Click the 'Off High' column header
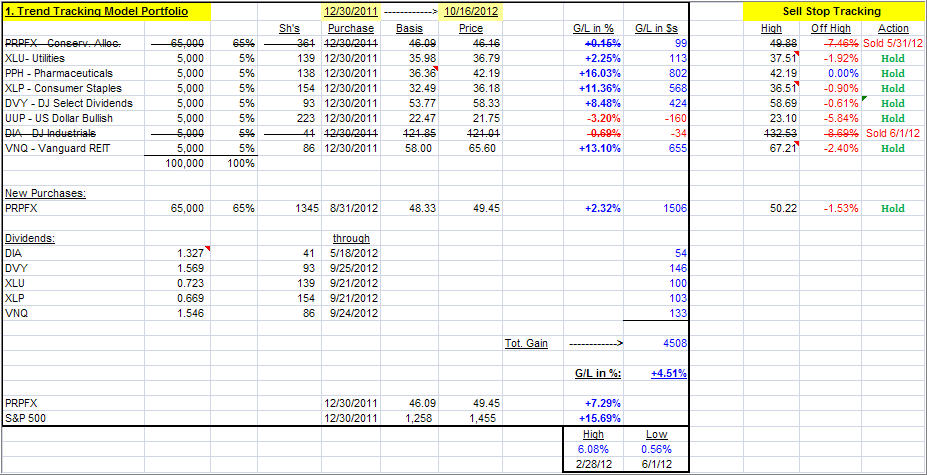 point(831,28)
